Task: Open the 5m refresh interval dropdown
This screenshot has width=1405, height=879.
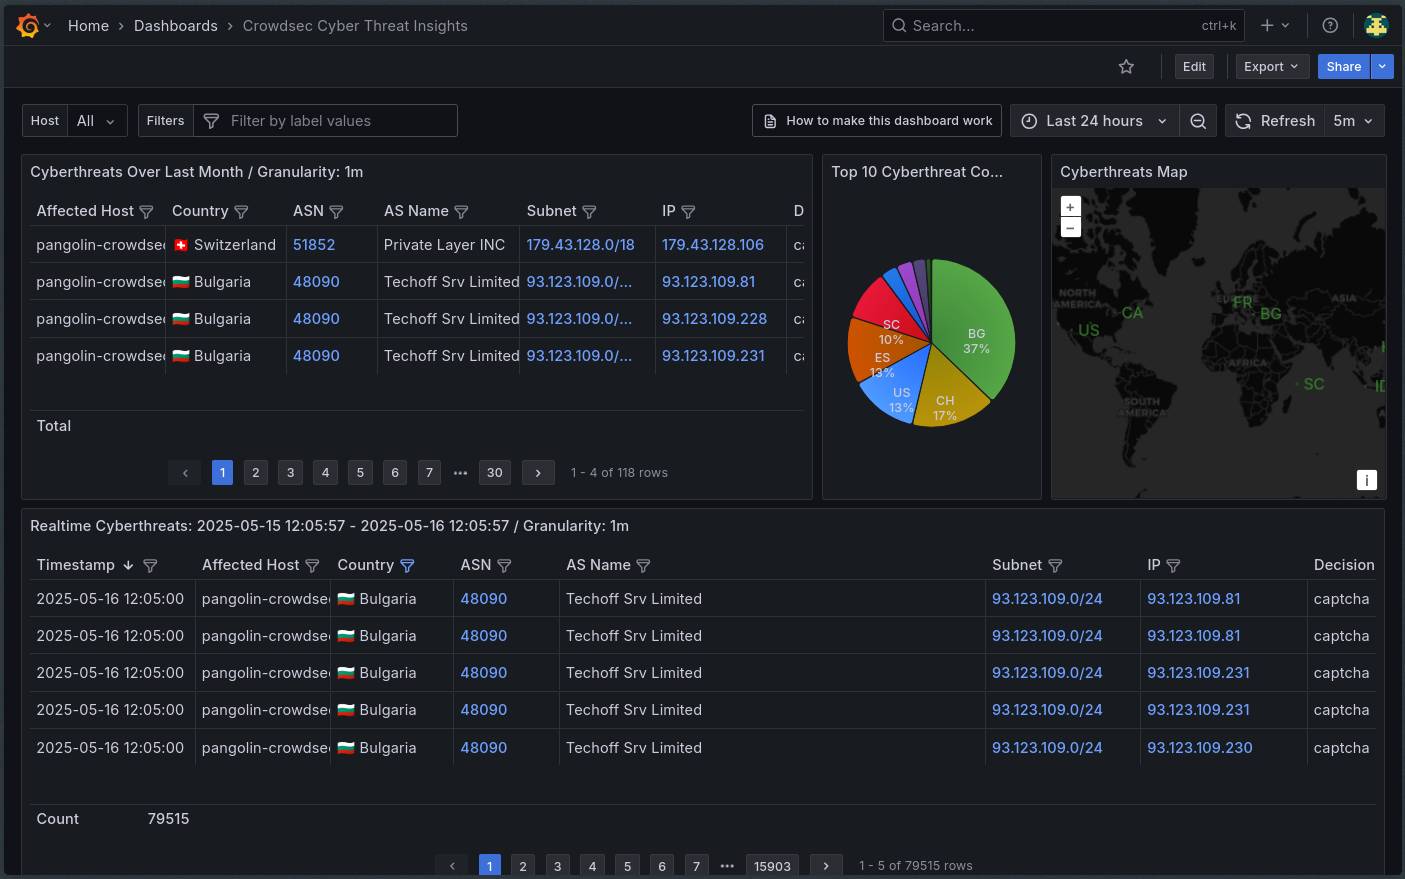Action: tap(1355, 121)
